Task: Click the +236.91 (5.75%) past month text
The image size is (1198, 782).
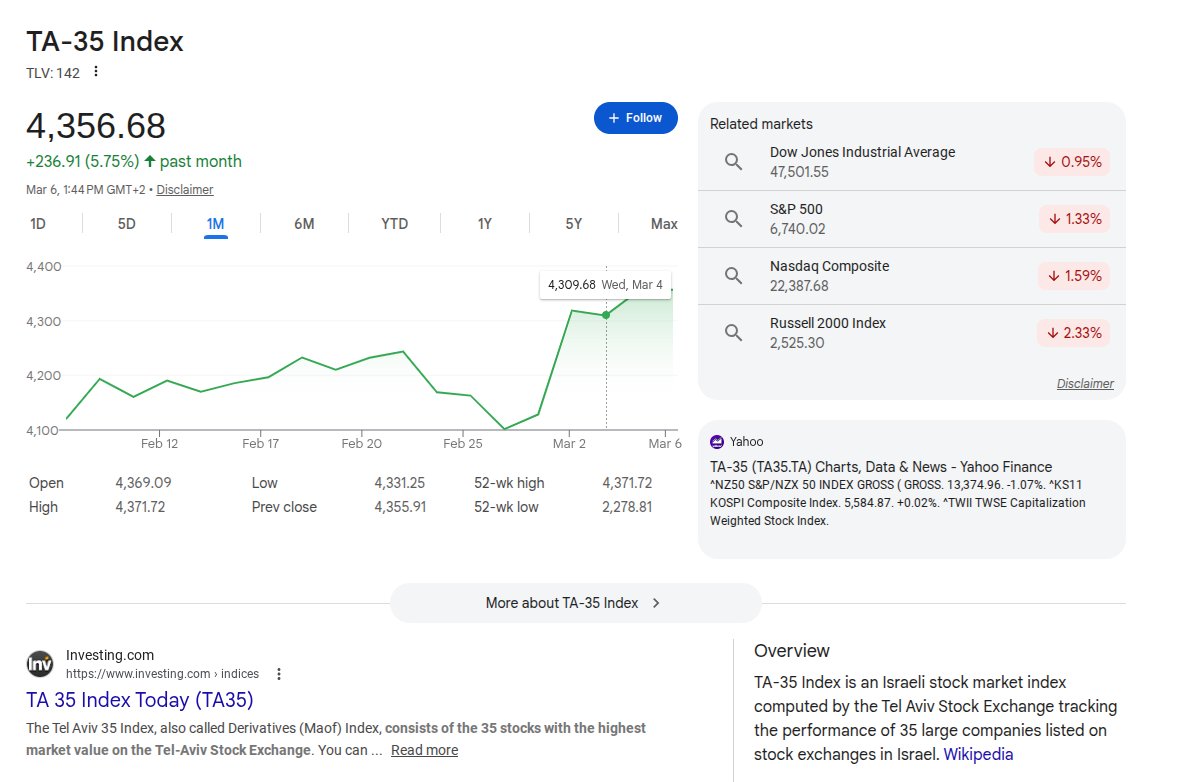Action: (134, 161)
